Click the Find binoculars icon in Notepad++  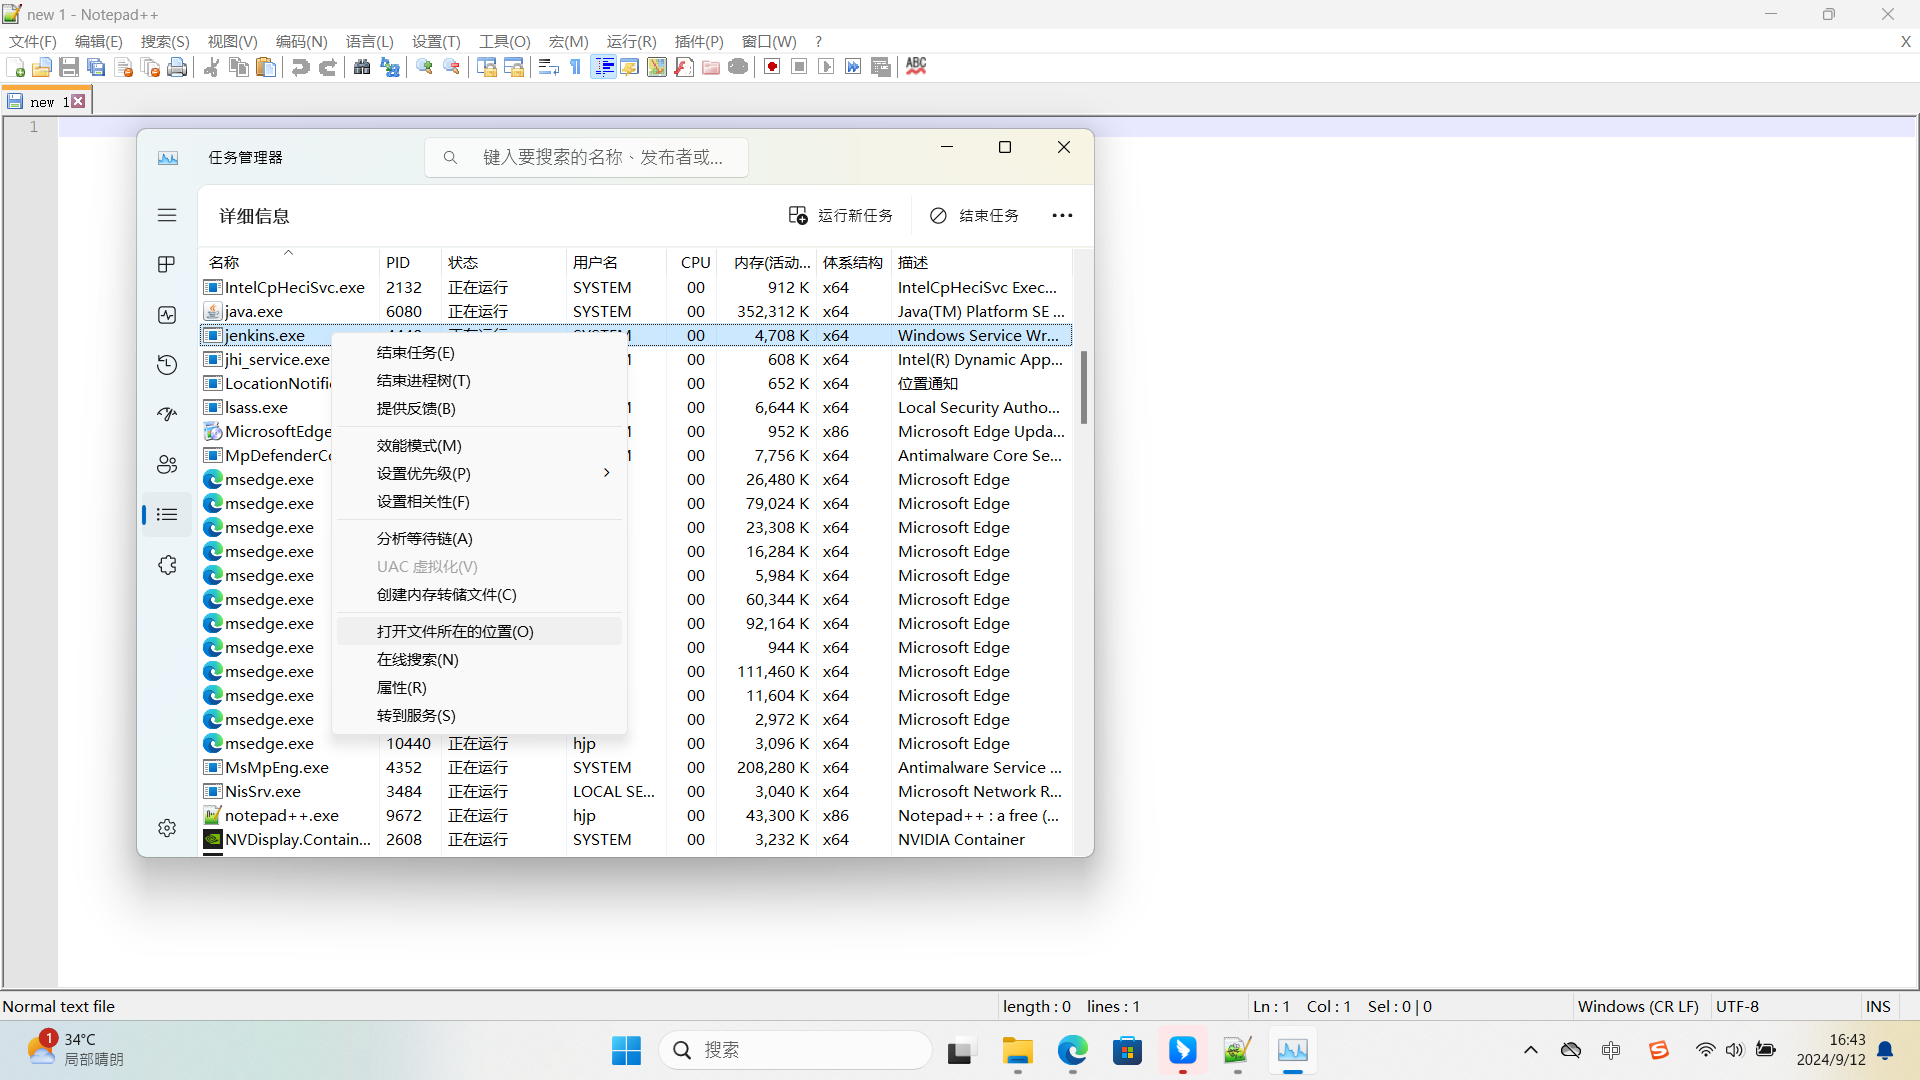(x=362, y=67)
